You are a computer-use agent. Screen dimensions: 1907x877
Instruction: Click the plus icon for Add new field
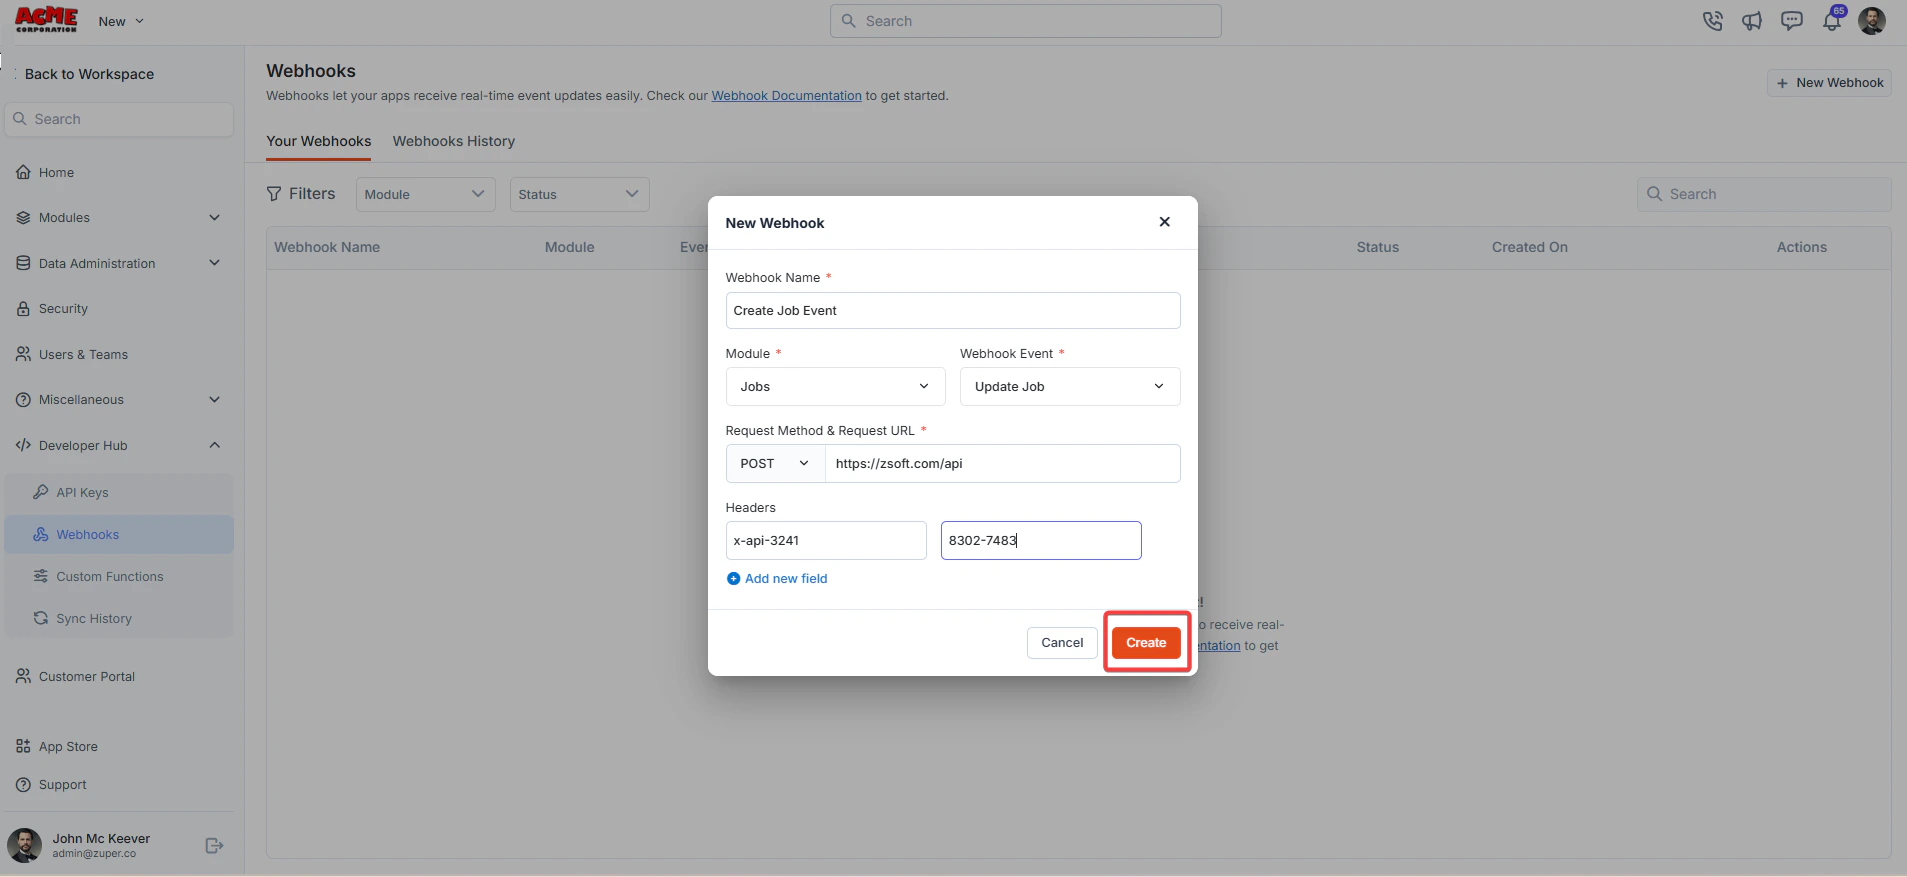point(733,579)
